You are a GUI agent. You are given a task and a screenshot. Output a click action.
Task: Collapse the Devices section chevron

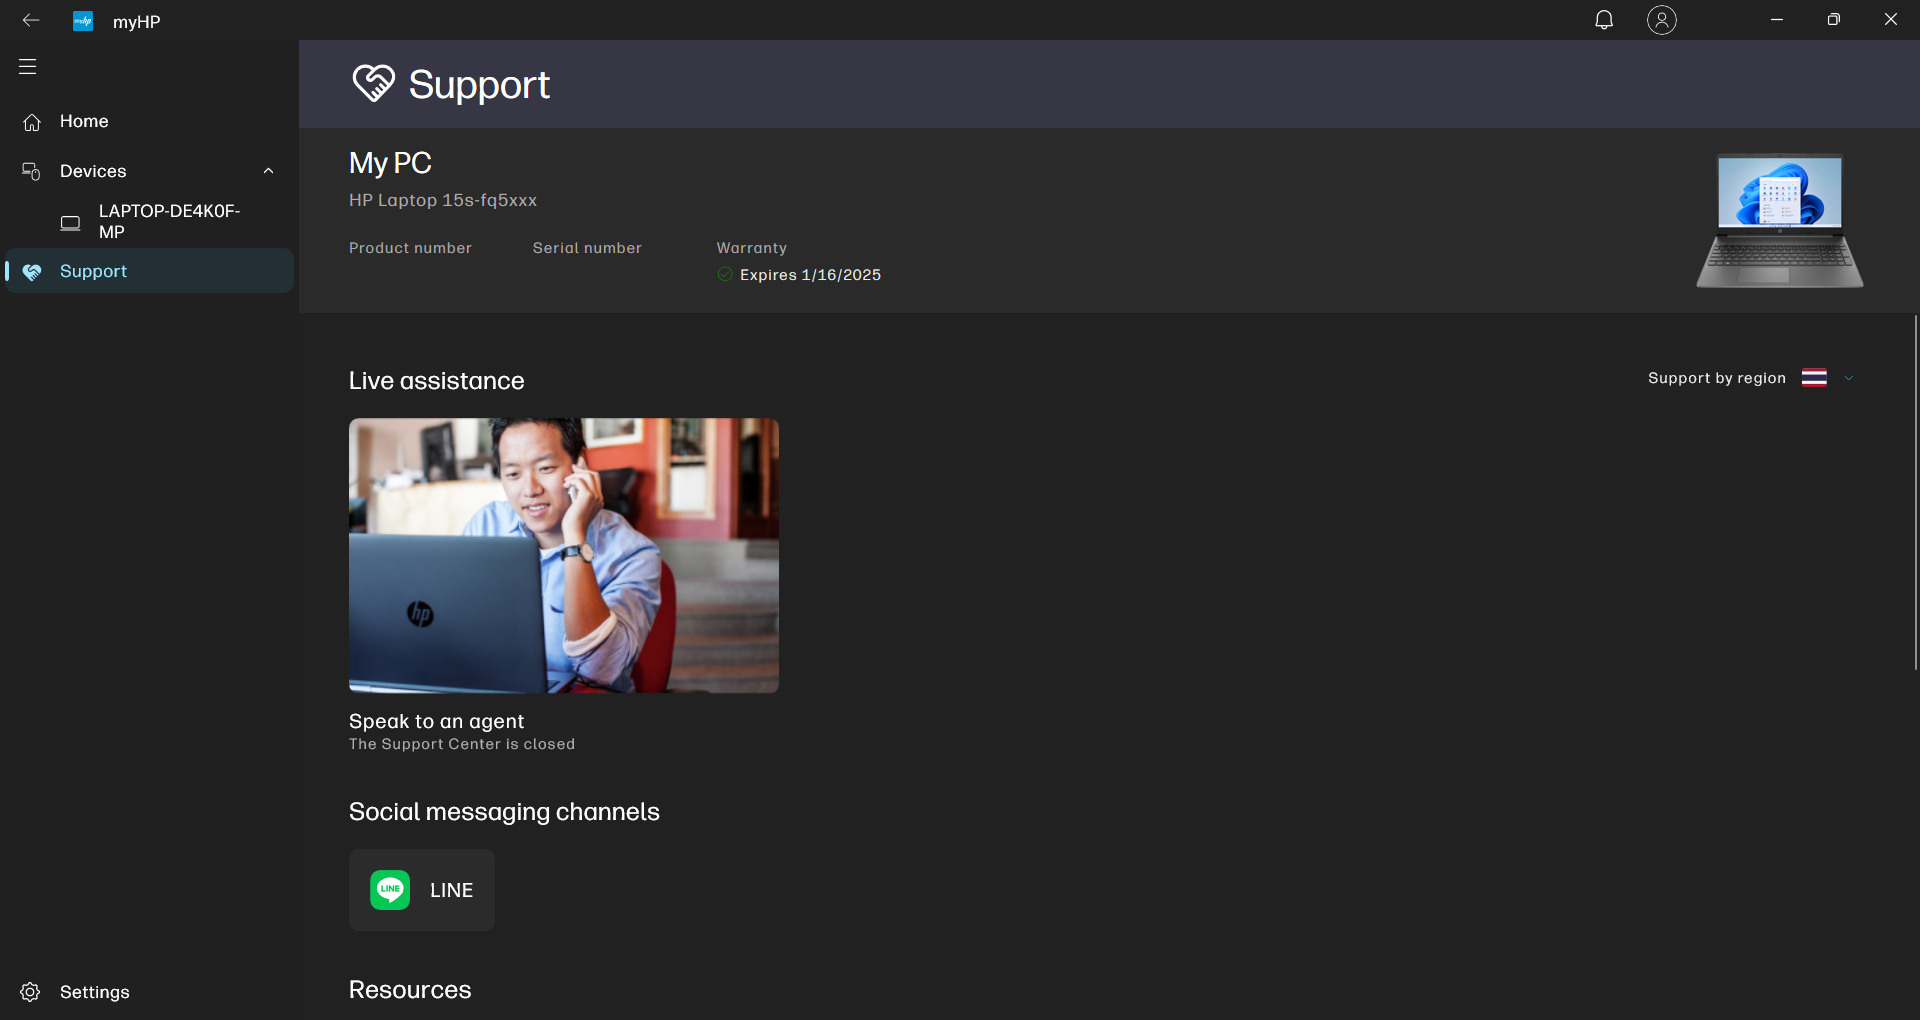(x=268, y=171)
